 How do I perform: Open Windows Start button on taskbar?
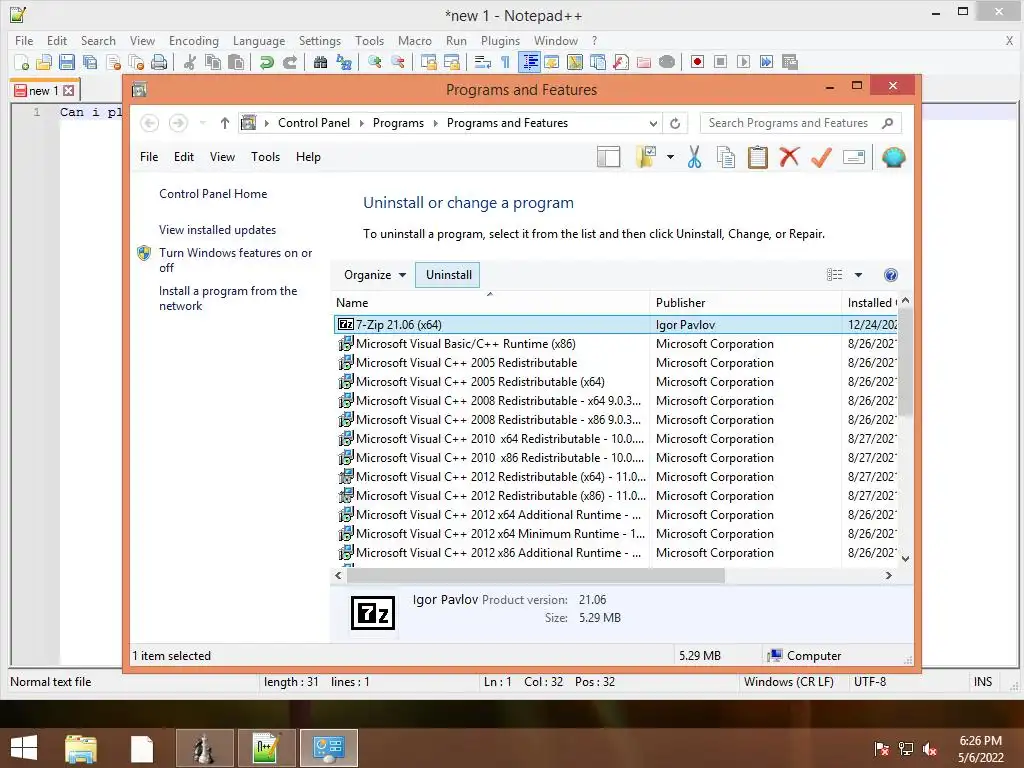click(x=24, y=748)
